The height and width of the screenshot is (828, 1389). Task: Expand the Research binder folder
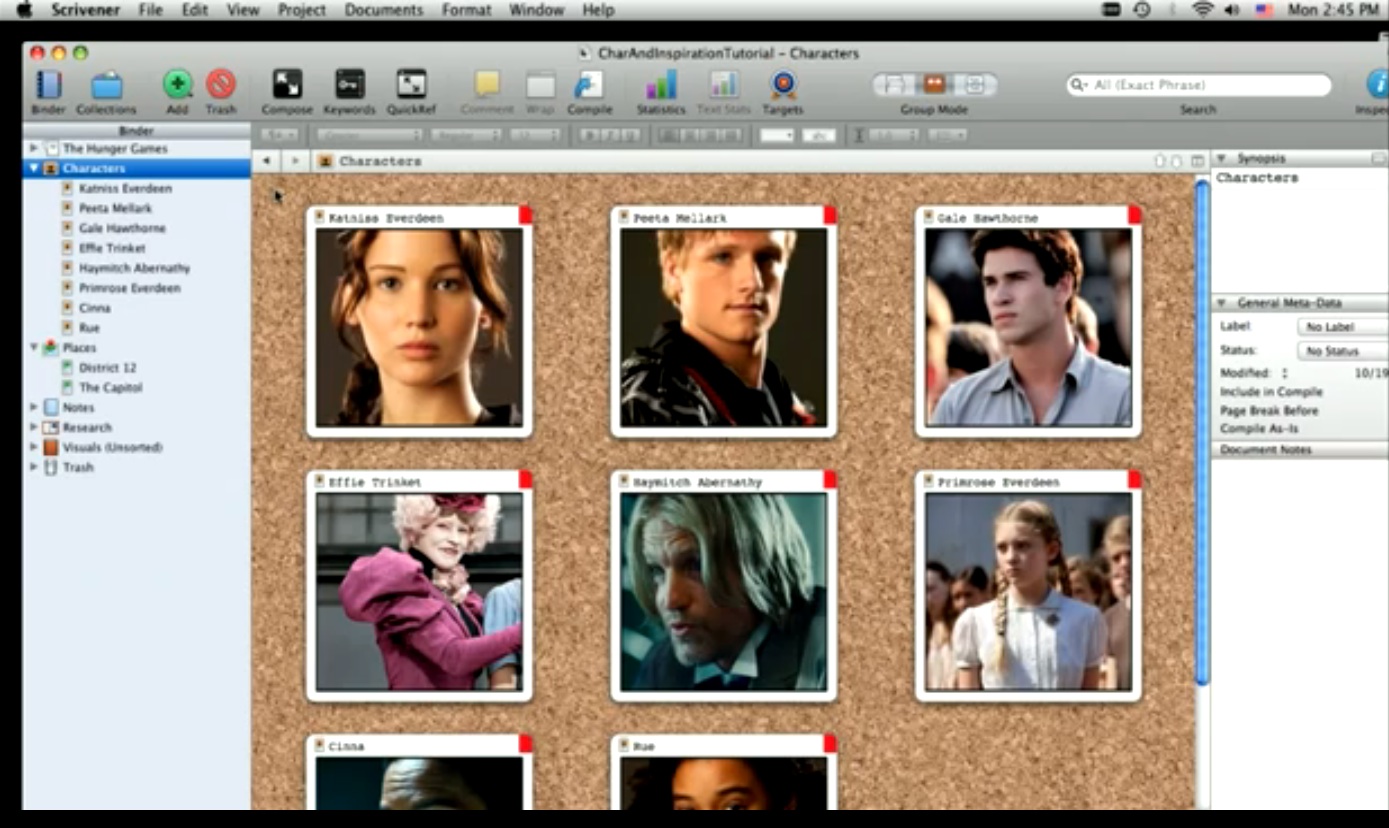[x=34, y=427]
